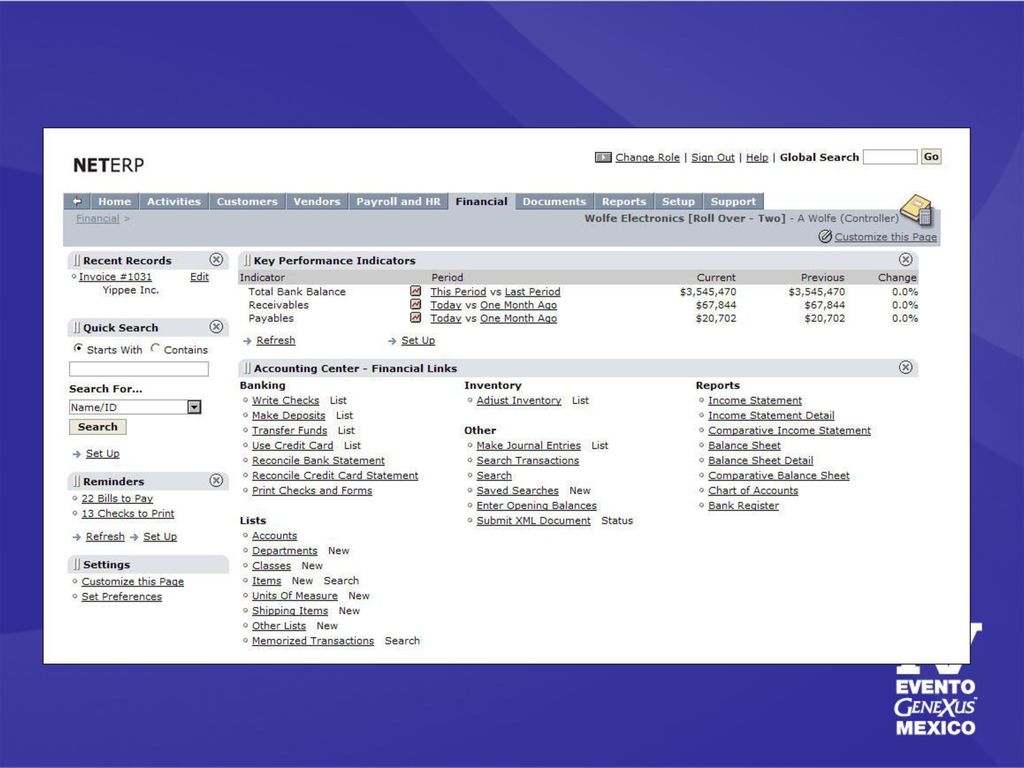Open the Vendors tab
The image size is (1024, 768).
click(317, 201)
